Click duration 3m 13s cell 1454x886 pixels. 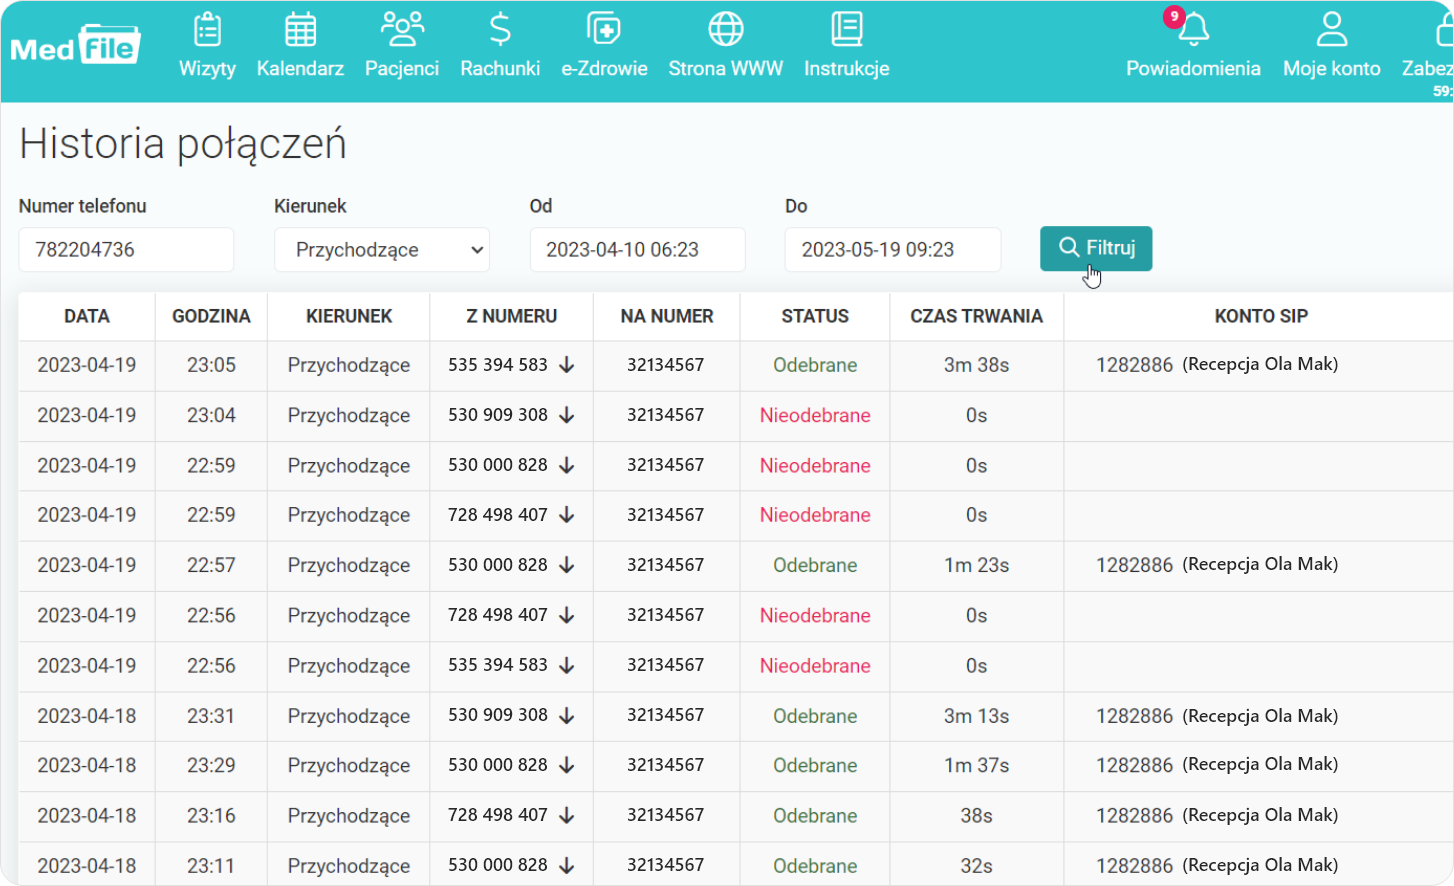click(976, 716)
